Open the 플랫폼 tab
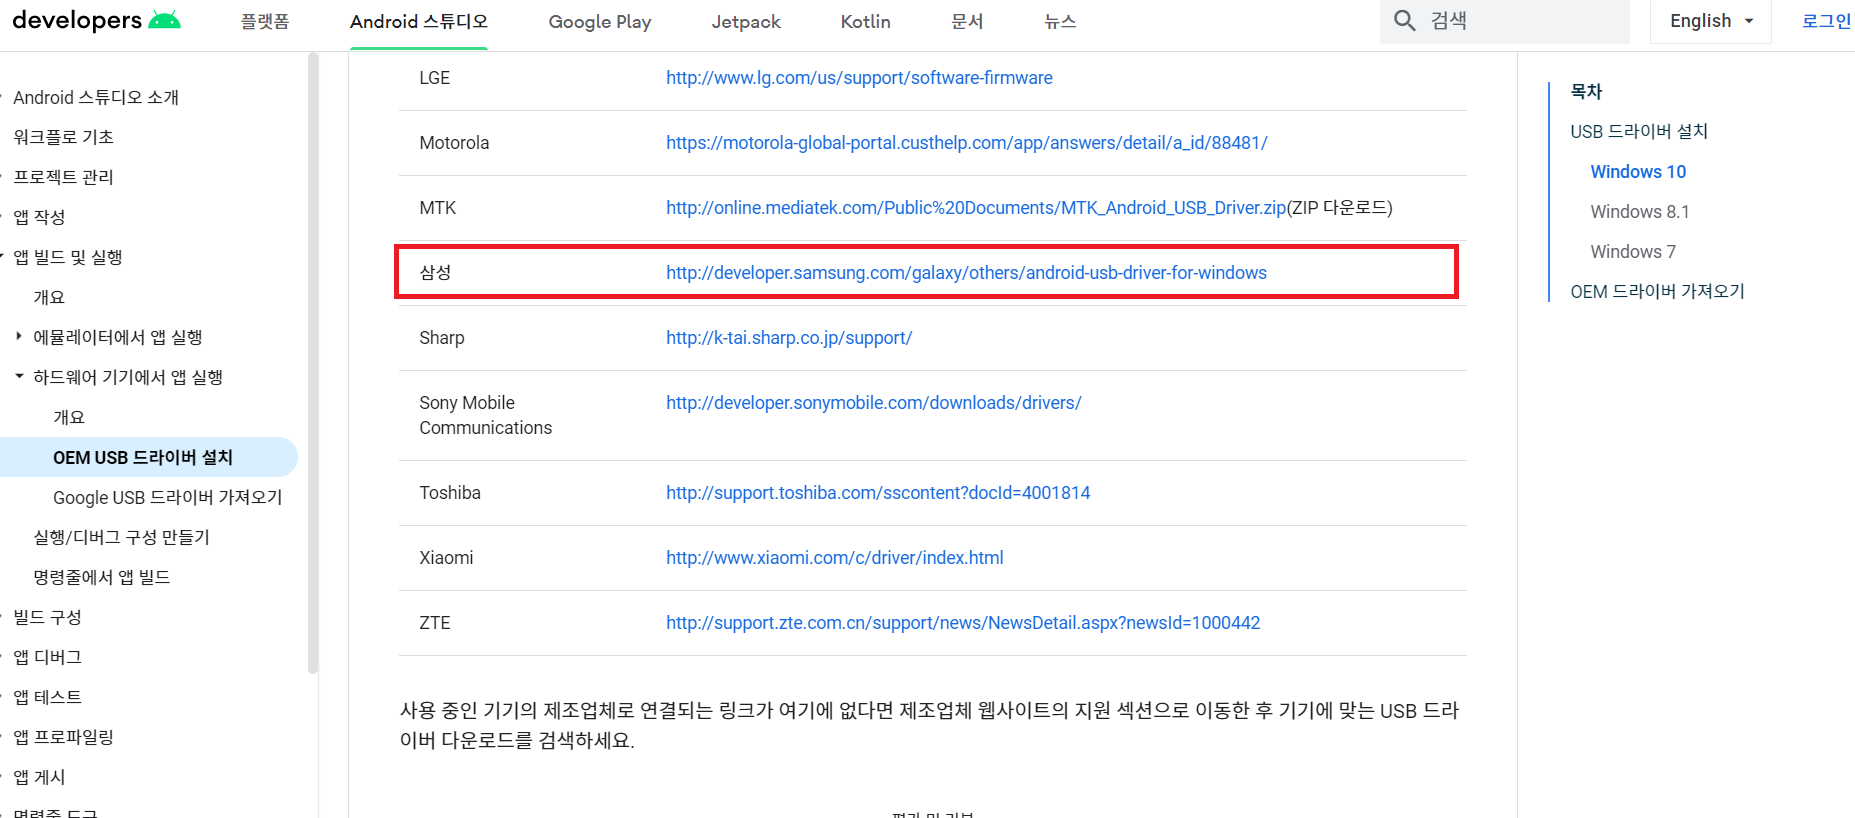The height and width of the screenshot is (818, 1855). click(x=265, y=22)
